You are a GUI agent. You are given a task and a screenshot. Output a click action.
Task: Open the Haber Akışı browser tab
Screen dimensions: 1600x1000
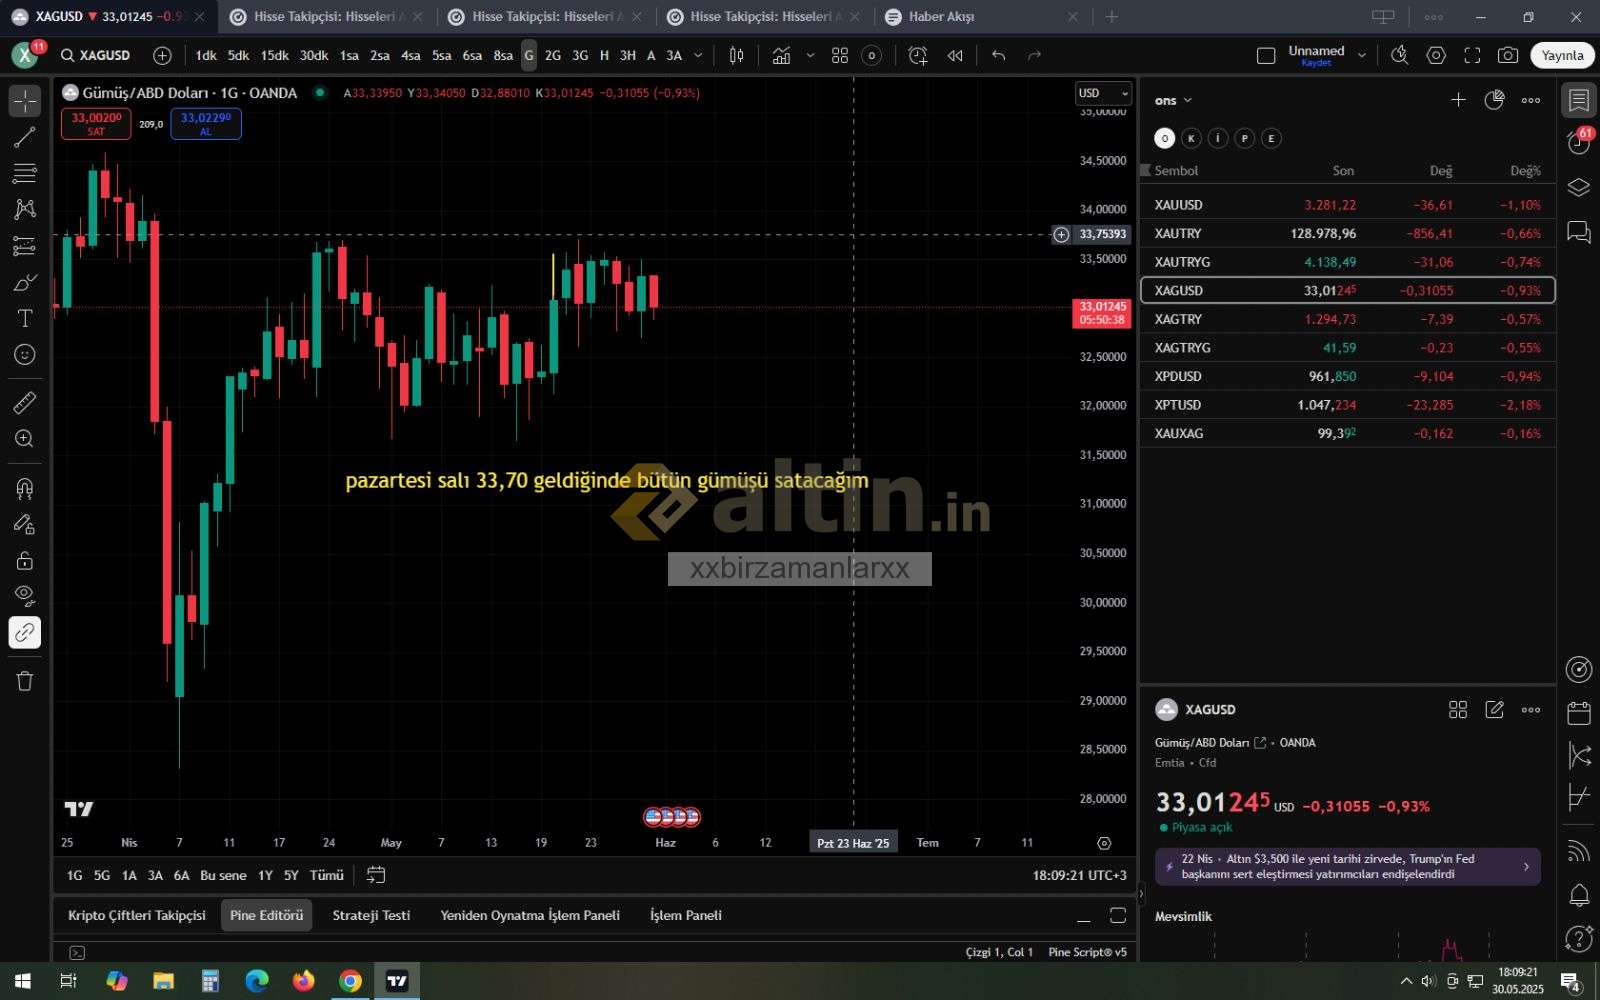[x=941, y=17]
